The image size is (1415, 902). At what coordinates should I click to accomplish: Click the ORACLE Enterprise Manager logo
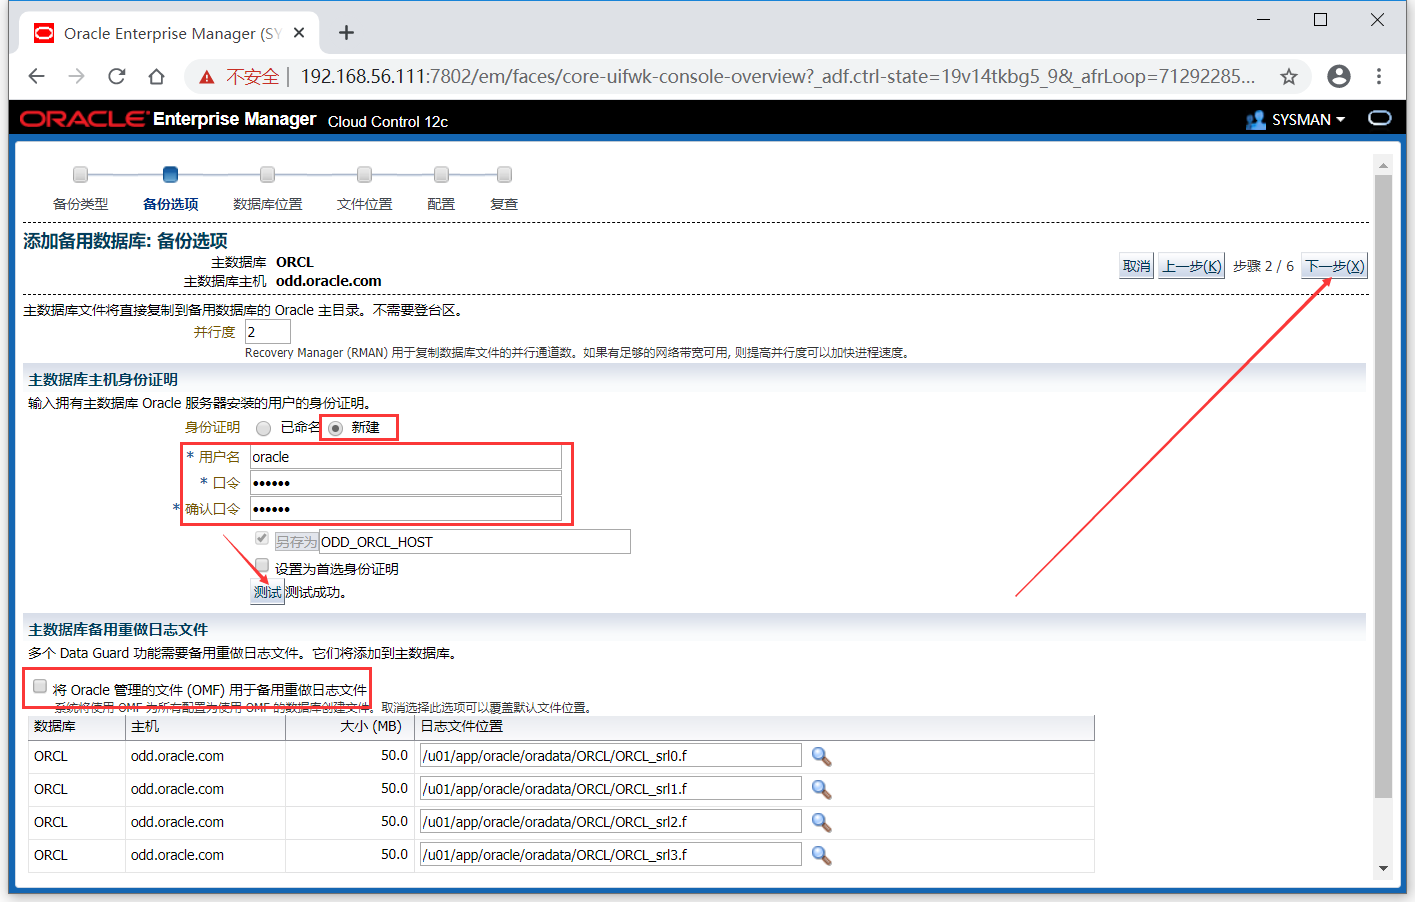168,119
